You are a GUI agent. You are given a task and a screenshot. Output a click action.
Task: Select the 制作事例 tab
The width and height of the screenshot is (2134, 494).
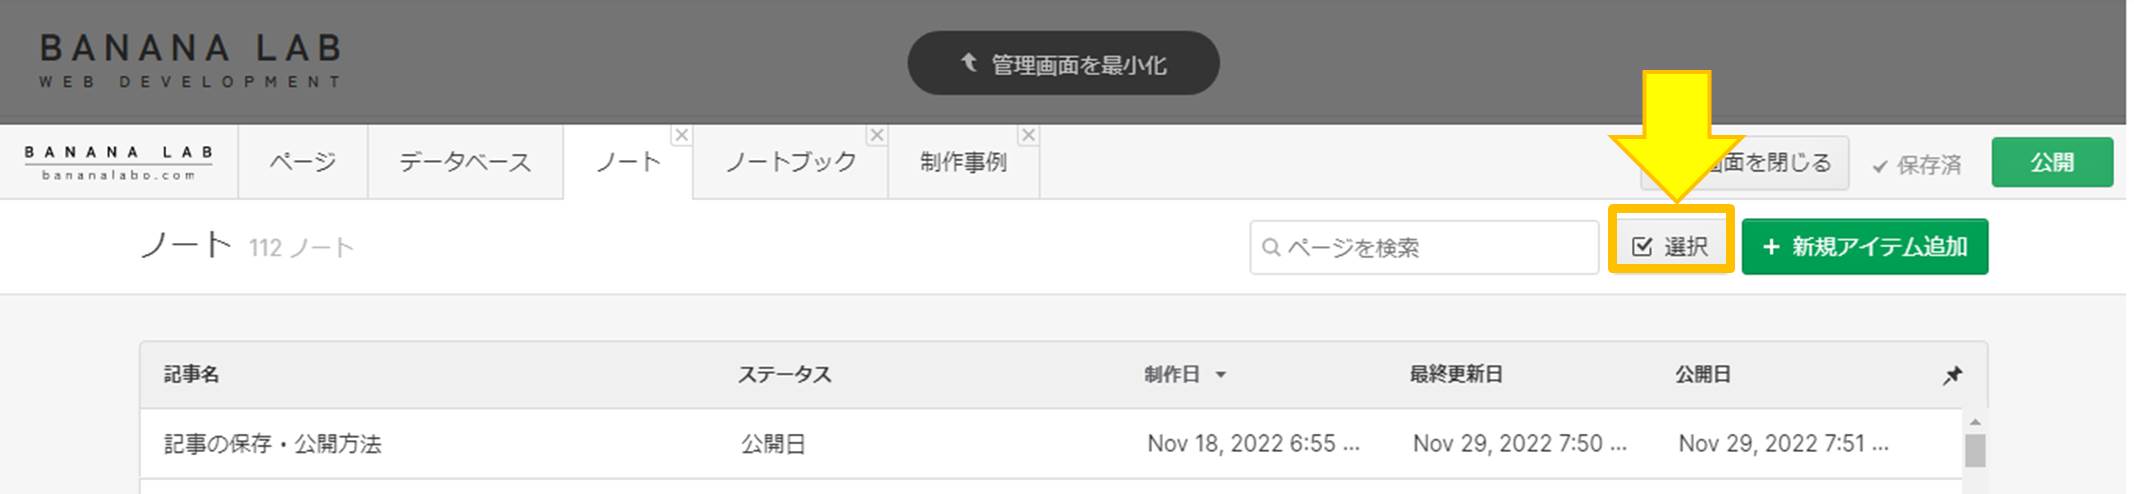963,162
